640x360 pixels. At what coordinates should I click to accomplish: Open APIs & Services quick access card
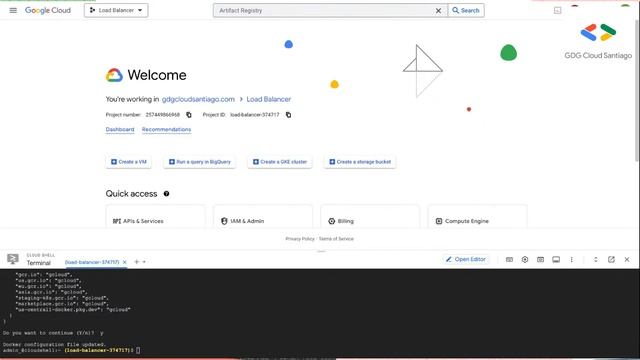point(155,217)
